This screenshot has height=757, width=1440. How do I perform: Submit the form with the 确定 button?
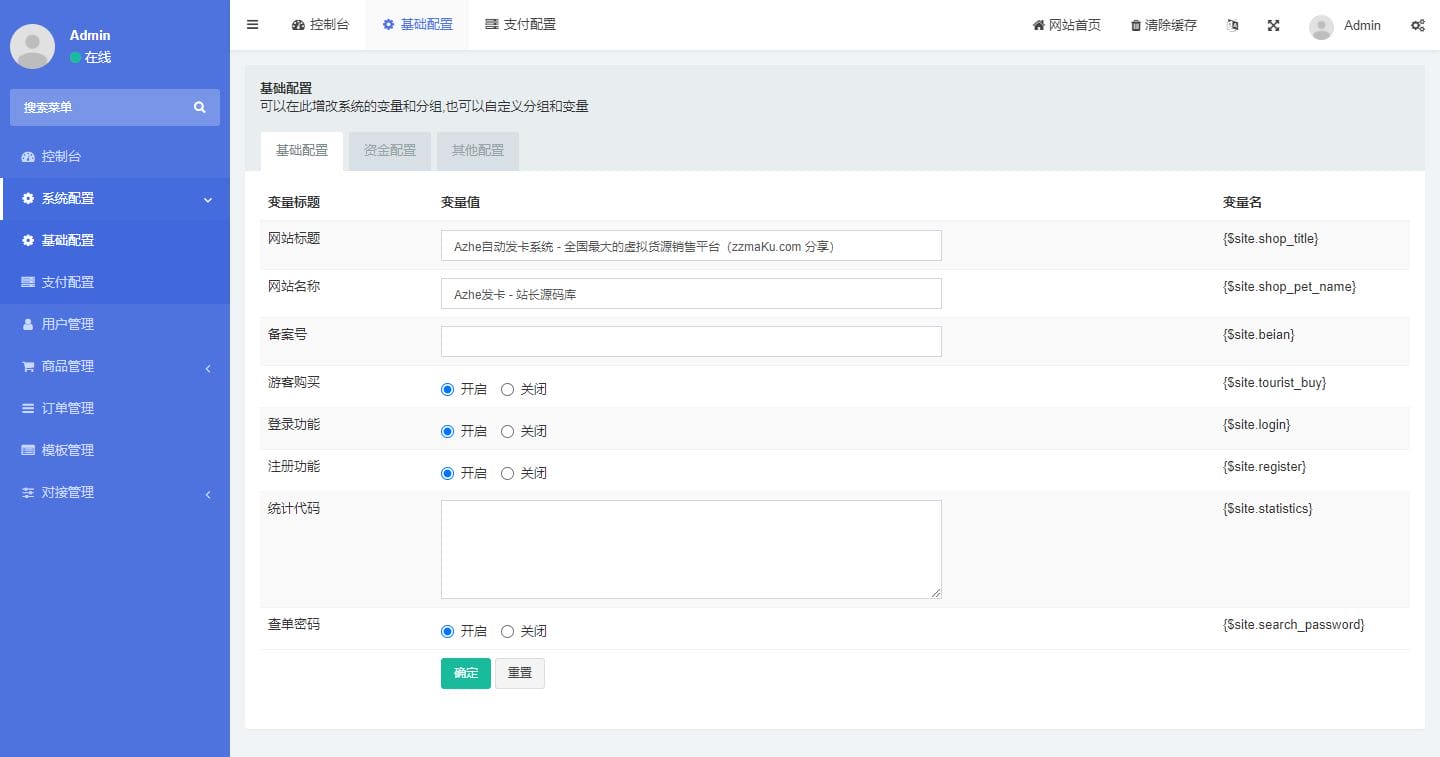(x=465, y=673)
